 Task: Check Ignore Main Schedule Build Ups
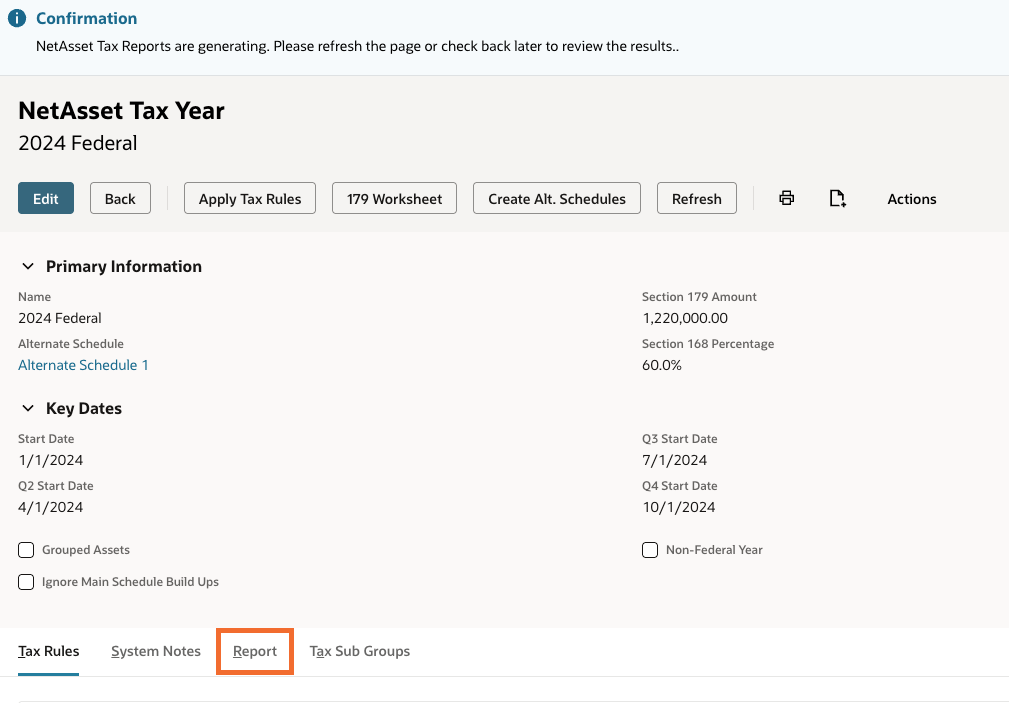click(x=27, y=582)
